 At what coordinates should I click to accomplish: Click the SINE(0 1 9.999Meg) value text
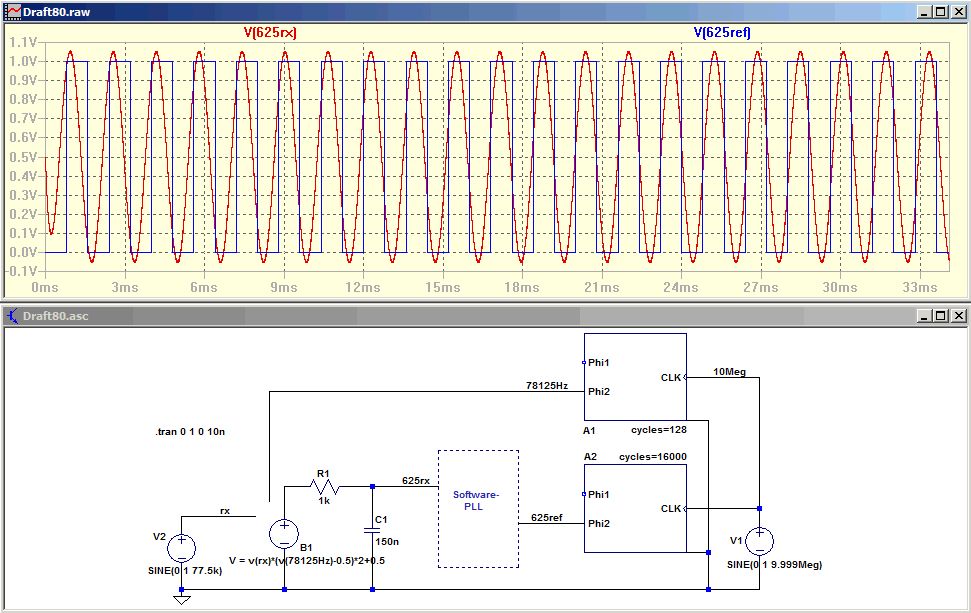(x=775, y=564)
